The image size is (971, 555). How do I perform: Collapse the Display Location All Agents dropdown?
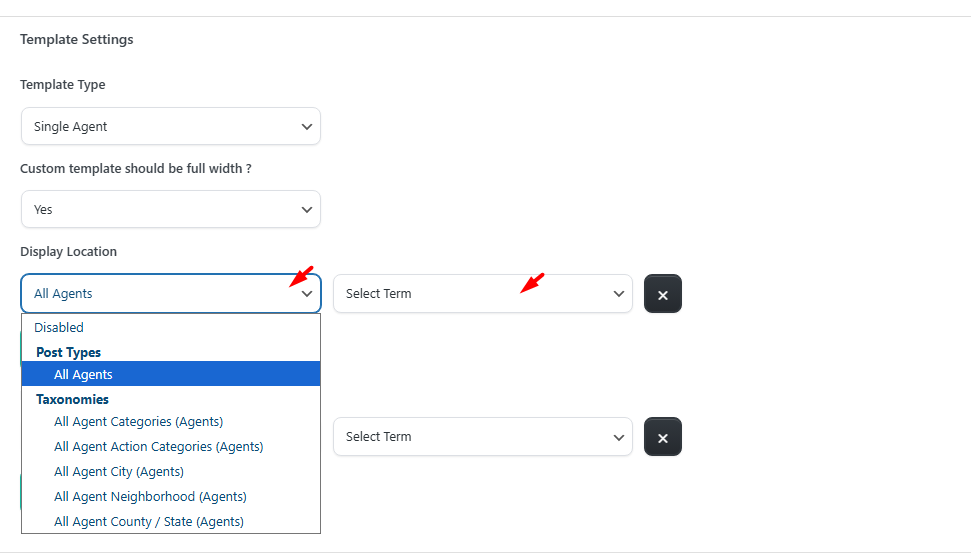click(170, 294)
